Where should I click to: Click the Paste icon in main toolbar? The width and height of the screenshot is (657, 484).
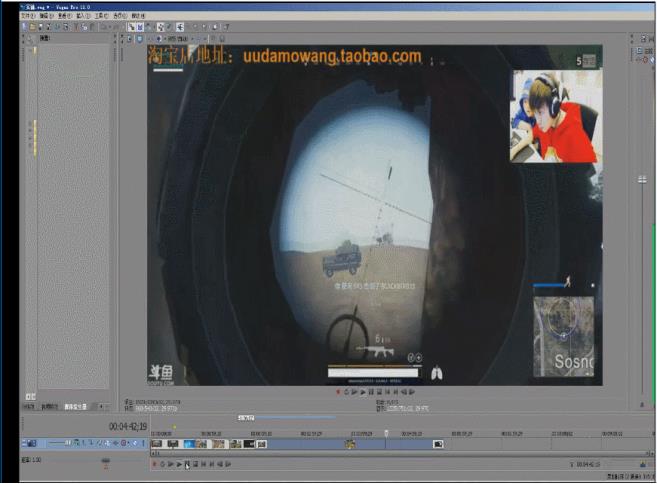(92, 27)
